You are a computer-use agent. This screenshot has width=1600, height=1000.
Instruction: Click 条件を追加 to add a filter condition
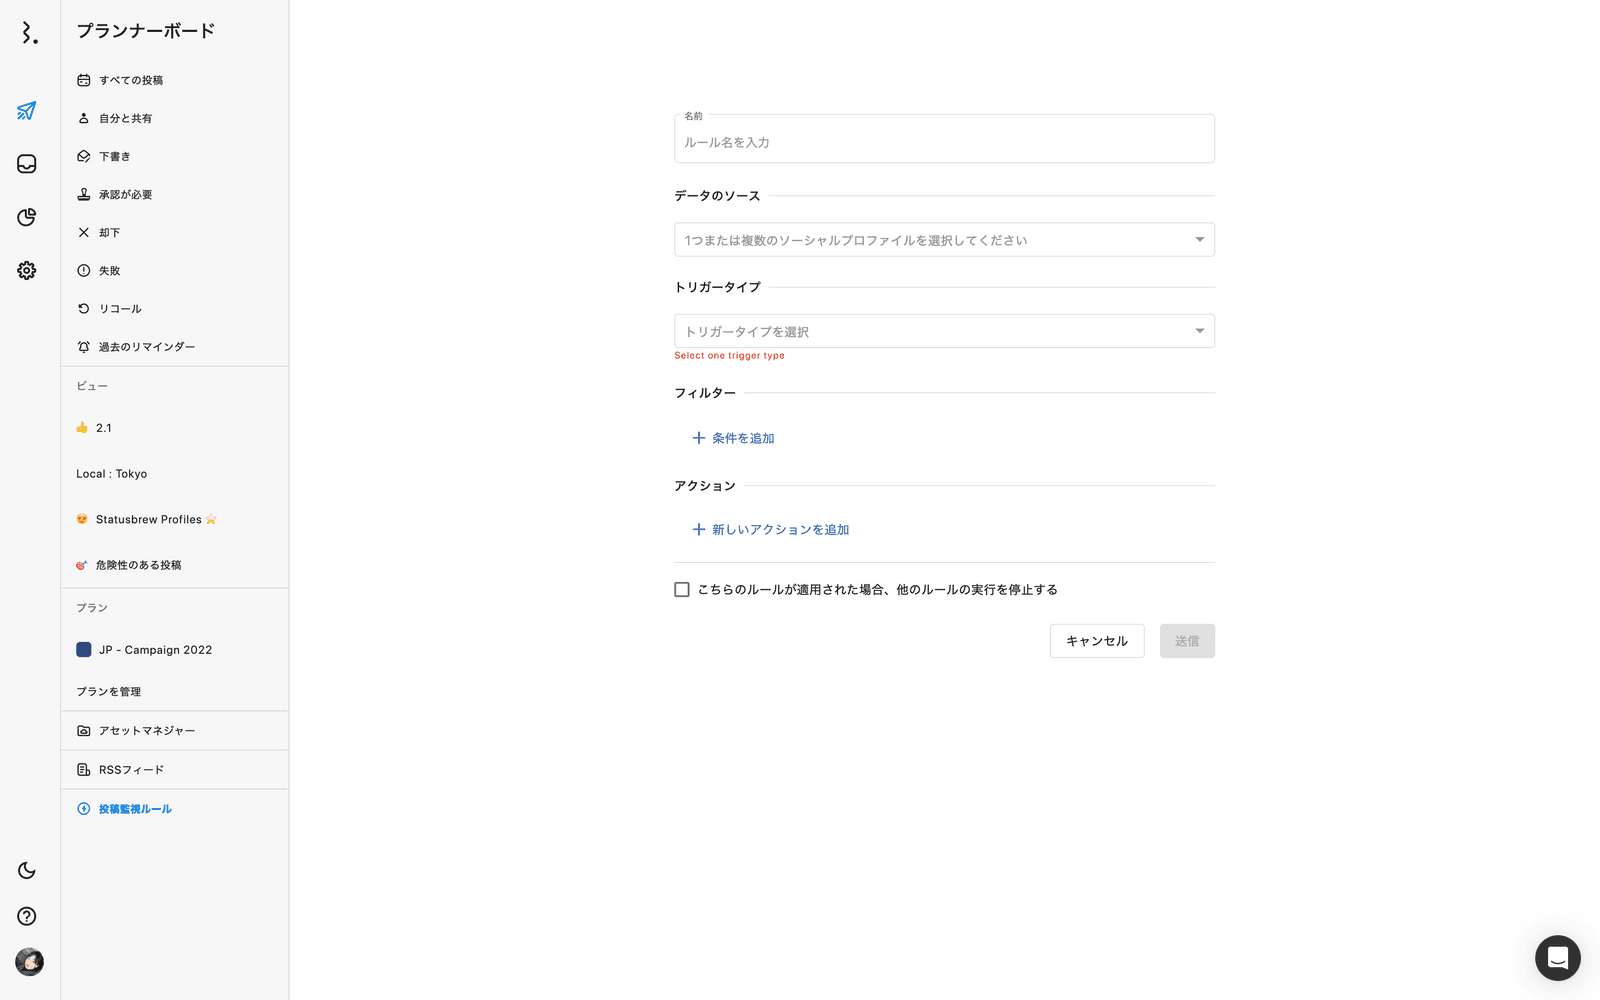pyautogui.click(x=733, y=438)
